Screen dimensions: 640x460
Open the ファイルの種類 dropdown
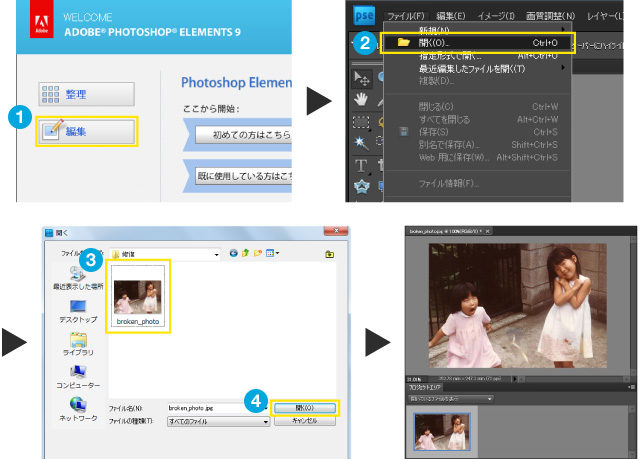[218, 421]
